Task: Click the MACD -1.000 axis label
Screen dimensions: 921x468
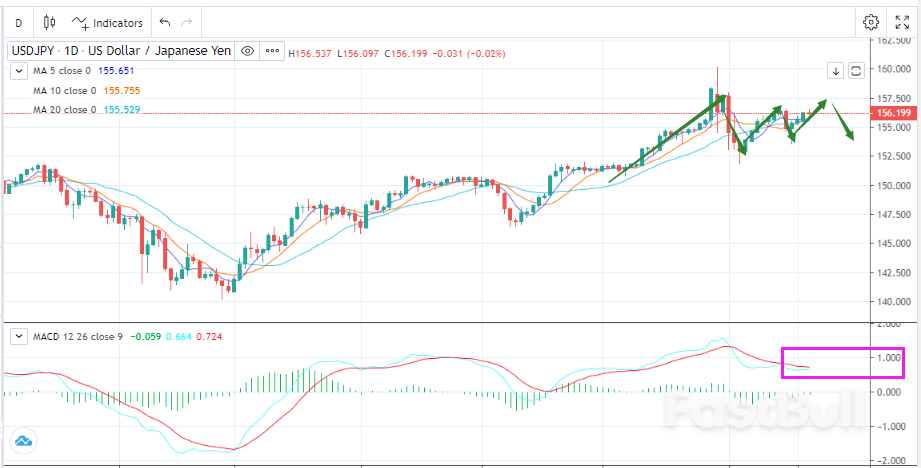Action: (x=893, y=427)
